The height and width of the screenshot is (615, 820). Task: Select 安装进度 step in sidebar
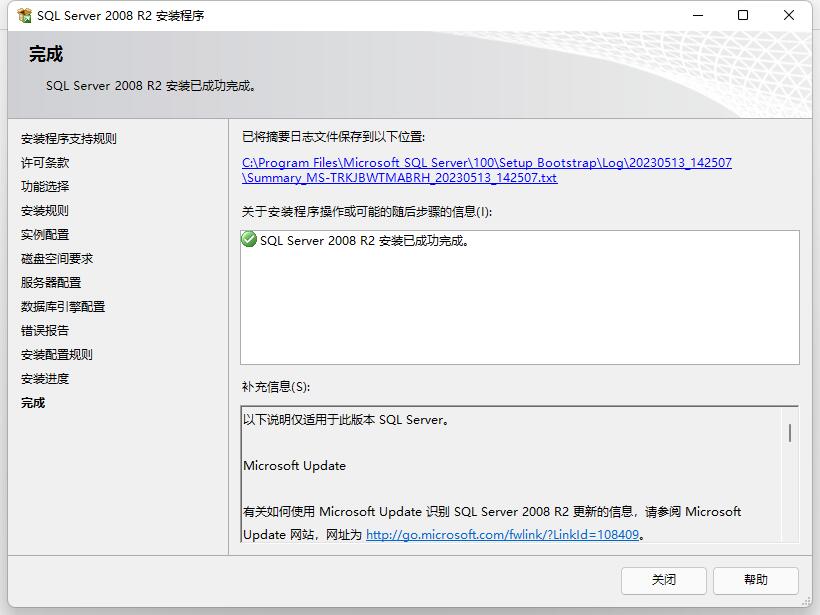pyautogui.click(x=45, y=379)
